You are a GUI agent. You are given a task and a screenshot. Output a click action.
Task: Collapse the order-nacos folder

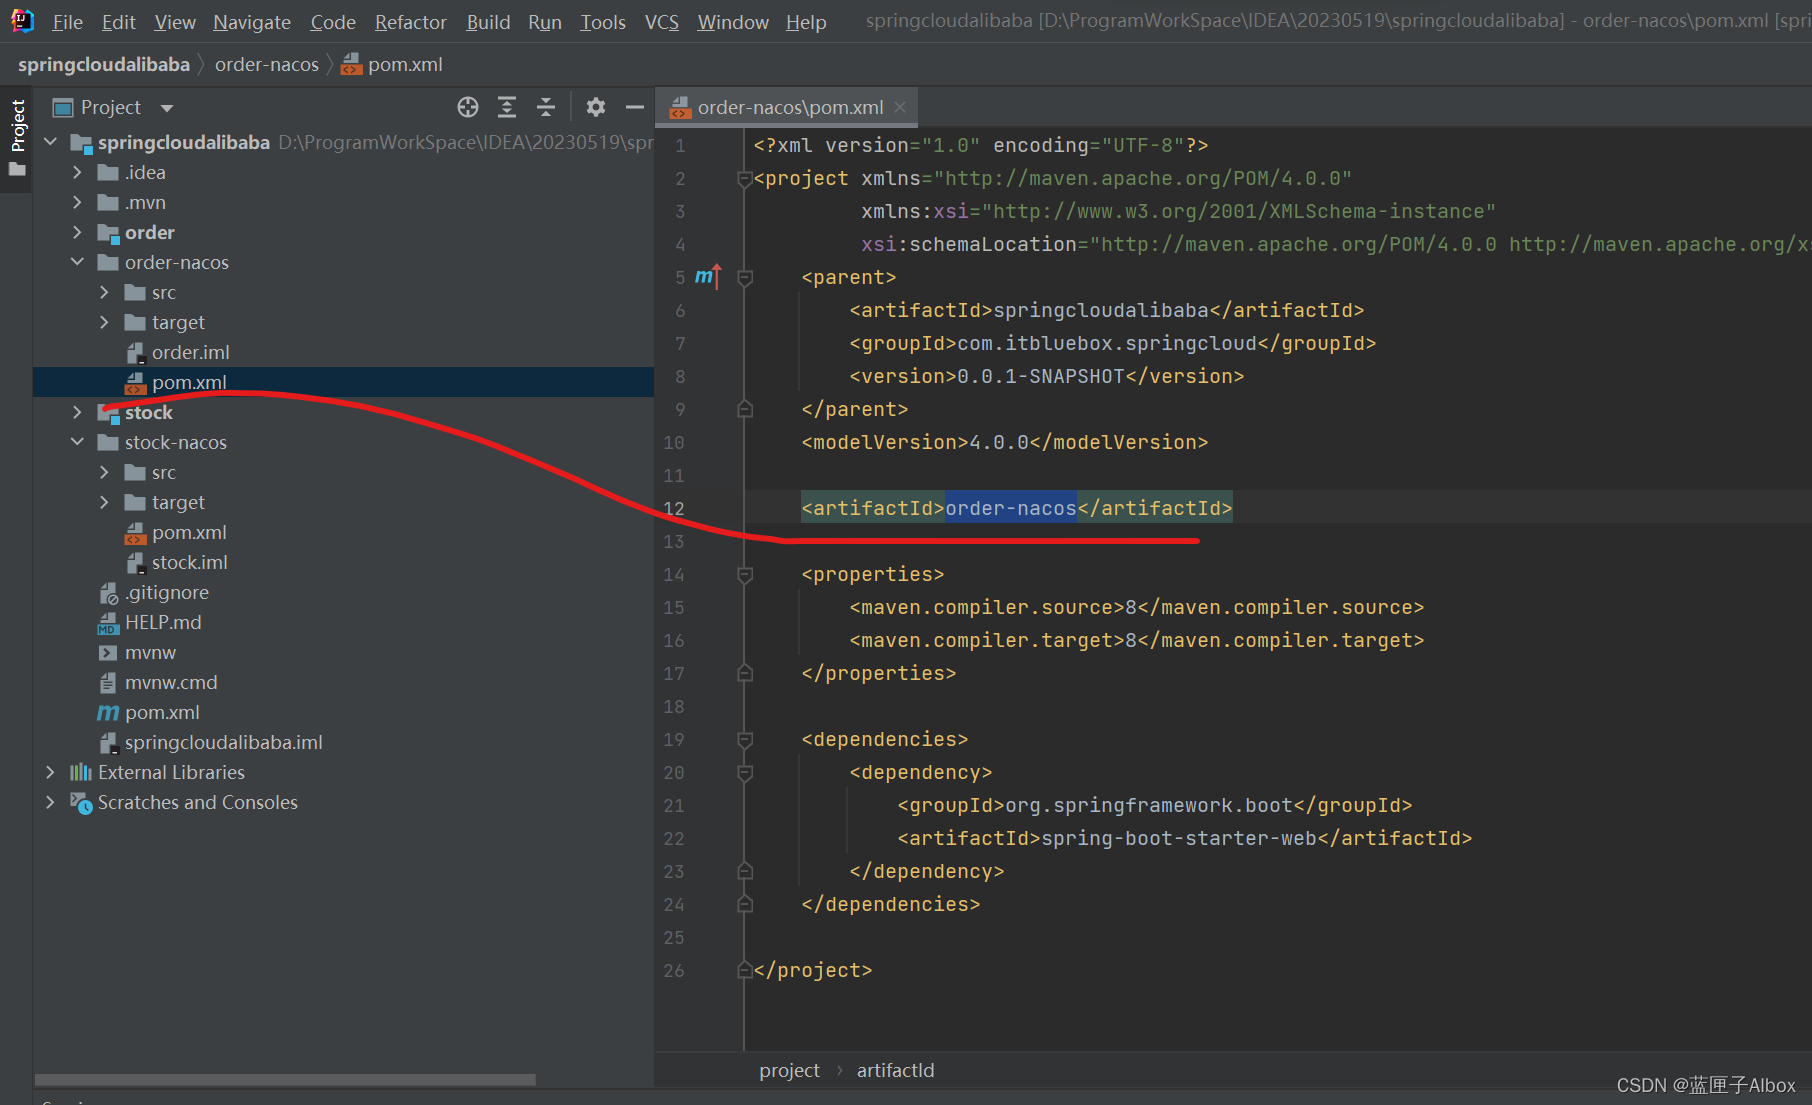click(77, 262)
